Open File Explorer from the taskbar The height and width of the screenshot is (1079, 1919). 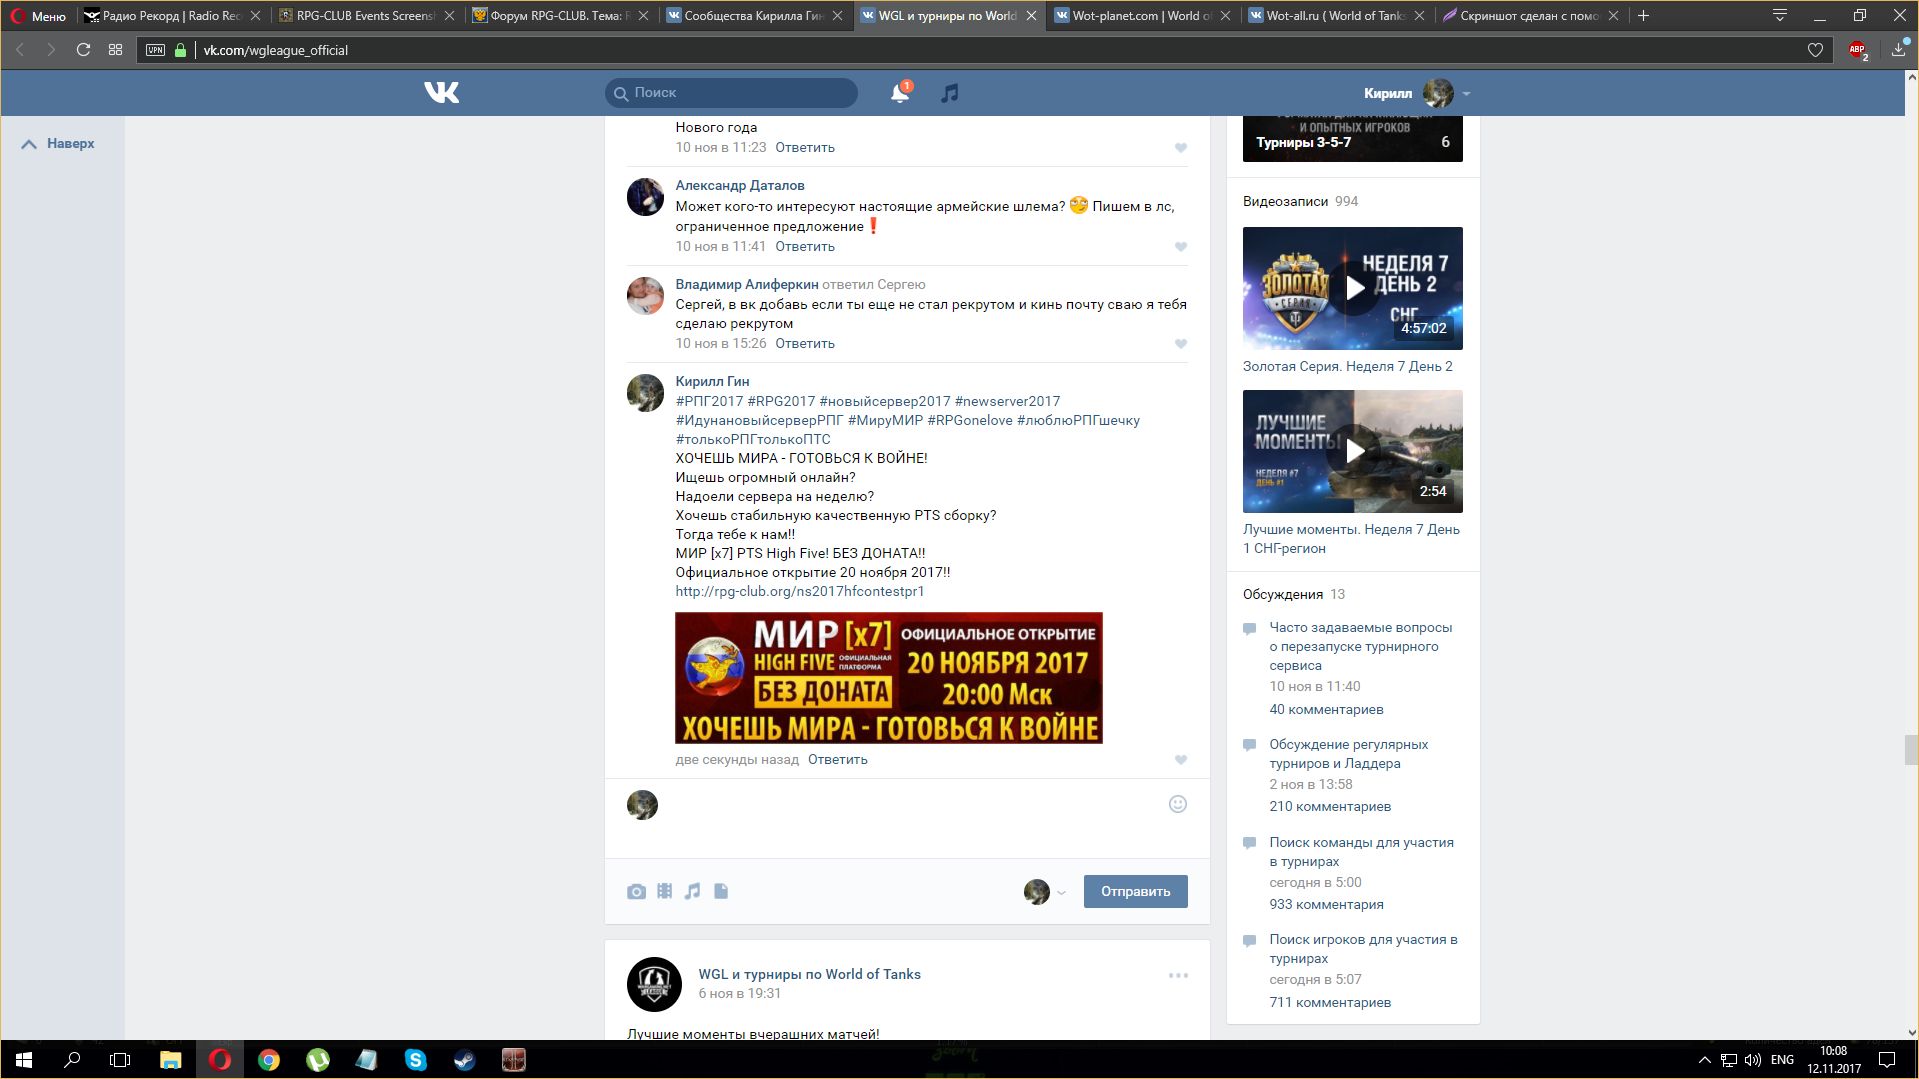[170, 1060]
